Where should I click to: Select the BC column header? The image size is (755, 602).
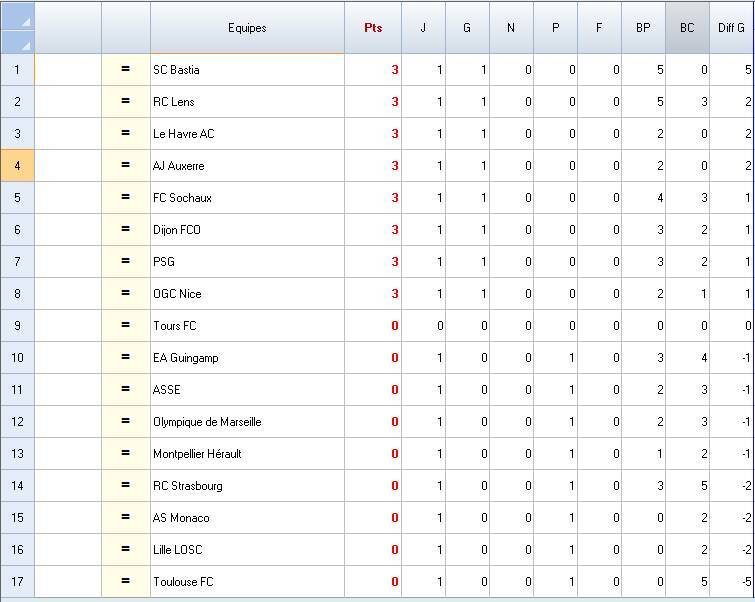tap(687, 28)
